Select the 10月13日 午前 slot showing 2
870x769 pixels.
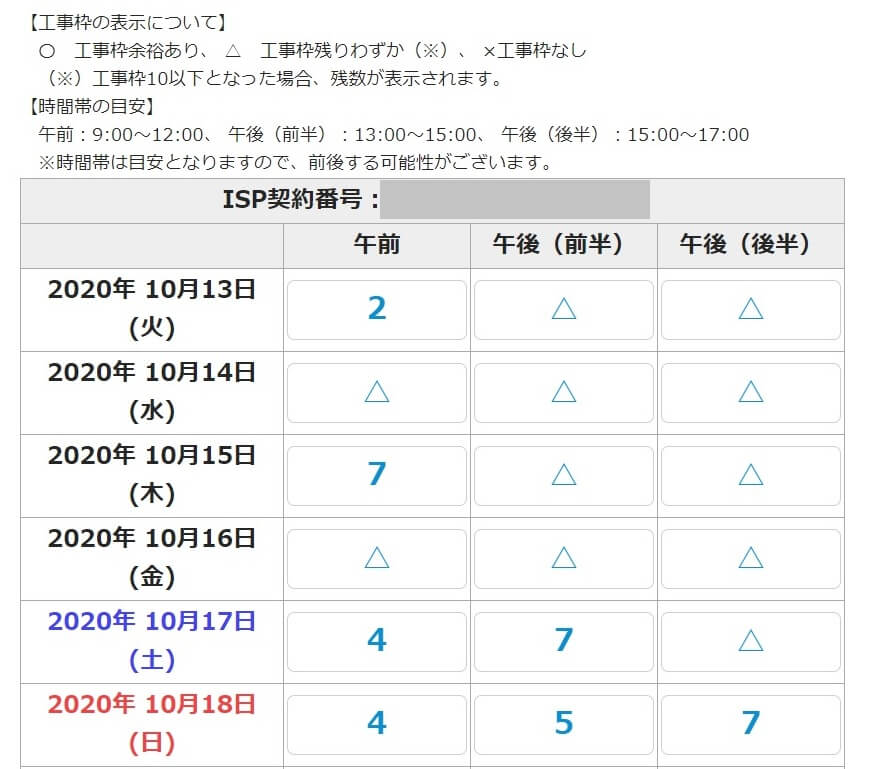(377, 310)
